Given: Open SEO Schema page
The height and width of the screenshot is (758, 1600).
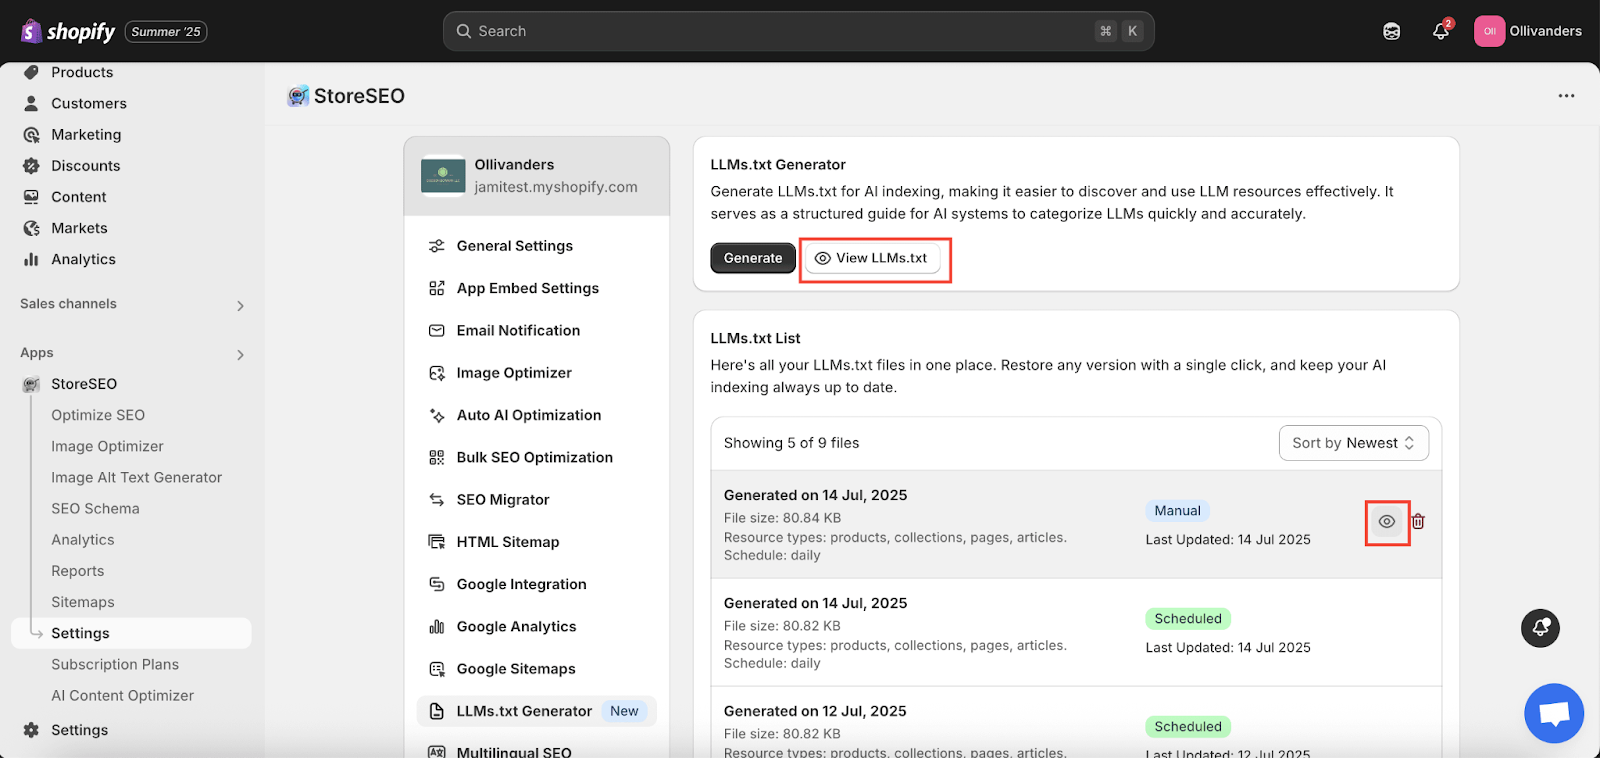Looking at the screenshot, I should coord(95,508).
